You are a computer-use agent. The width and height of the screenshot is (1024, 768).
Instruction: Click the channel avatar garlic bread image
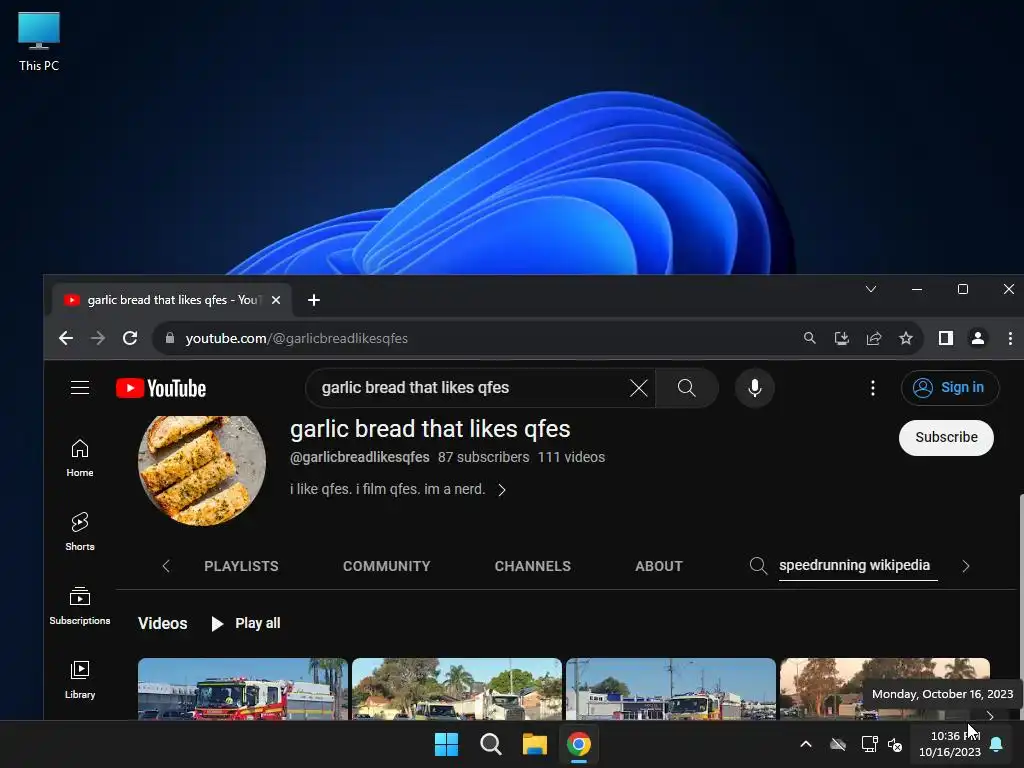pyautogui.click(x=202, y=469)
